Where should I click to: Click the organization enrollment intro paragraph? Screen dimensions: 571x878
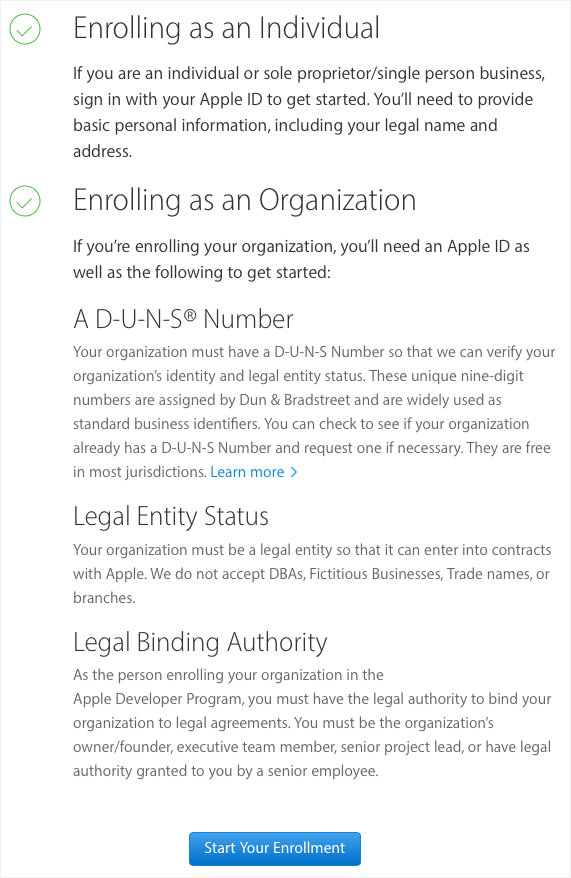coord(301,259)
